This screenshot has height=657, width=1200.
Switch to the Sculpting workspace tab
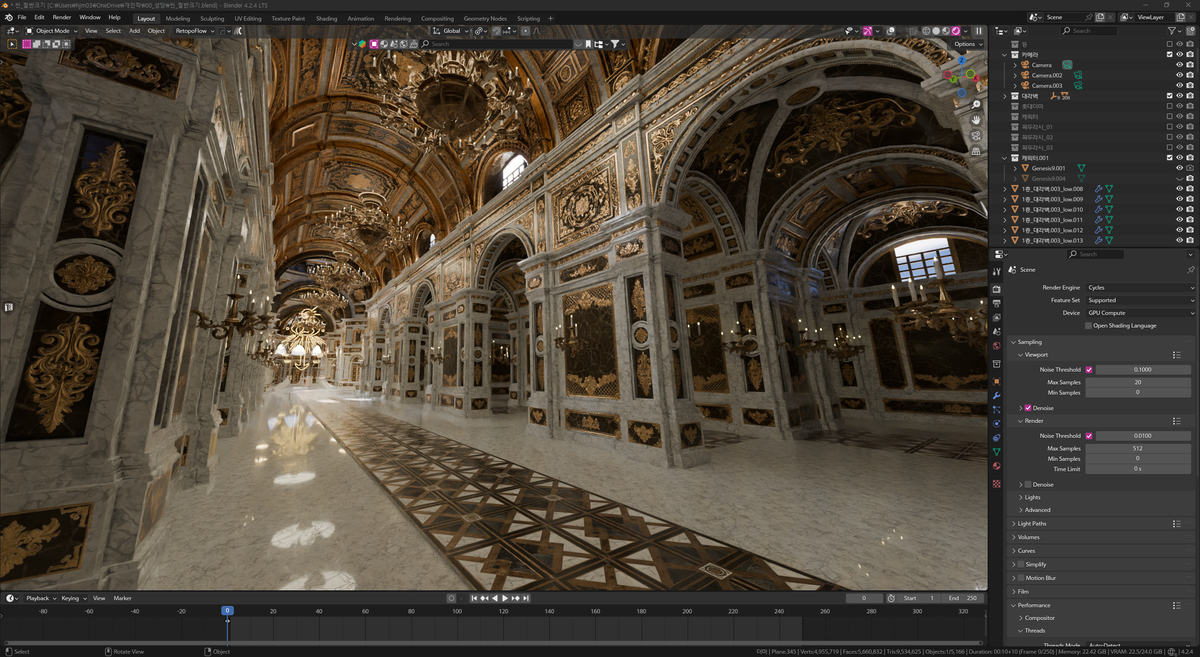pyautogui.click(x=212, y=18)
